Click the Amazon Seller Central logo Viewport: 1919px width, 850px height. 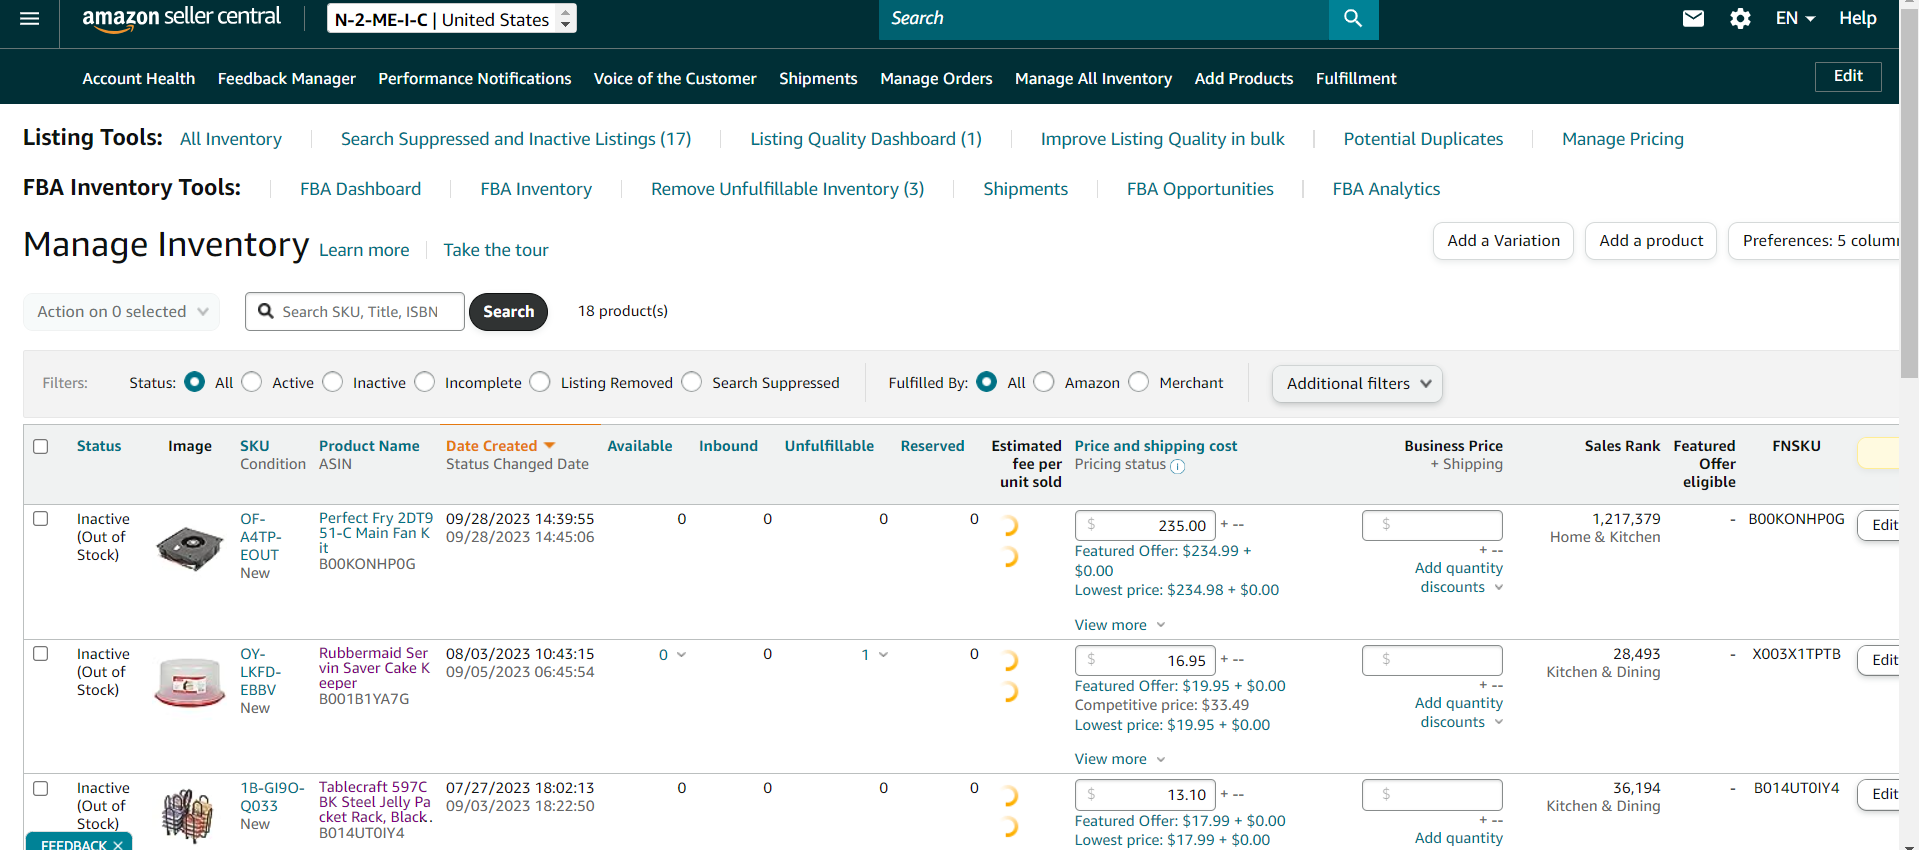(181, 18)
